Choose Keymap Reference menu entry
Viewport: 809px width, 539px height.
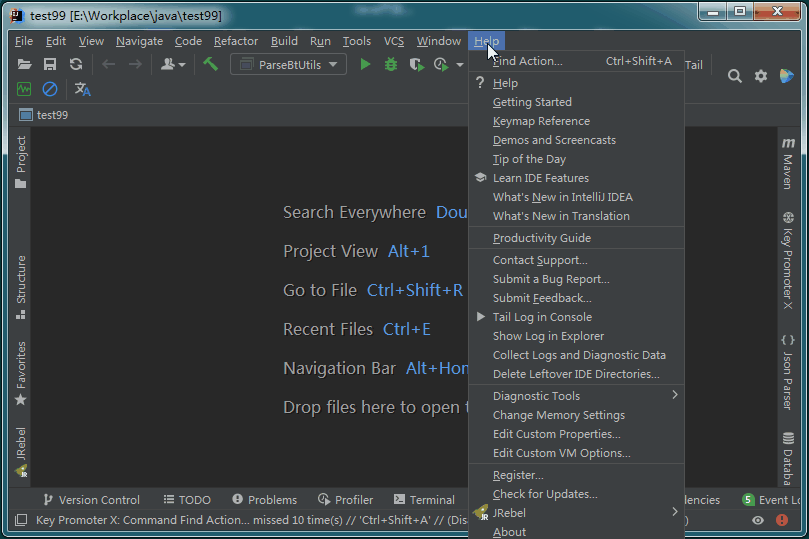[576, 121]
